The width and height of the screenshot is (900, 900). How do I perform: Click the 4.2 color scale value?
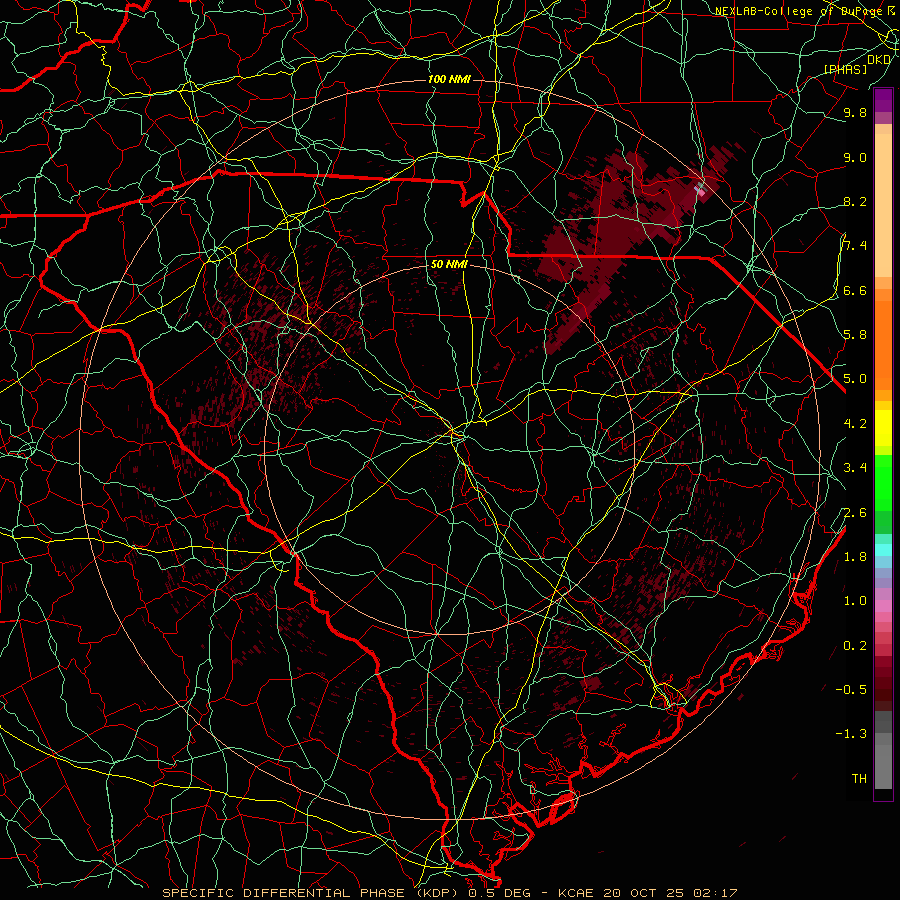pos(855,424)
